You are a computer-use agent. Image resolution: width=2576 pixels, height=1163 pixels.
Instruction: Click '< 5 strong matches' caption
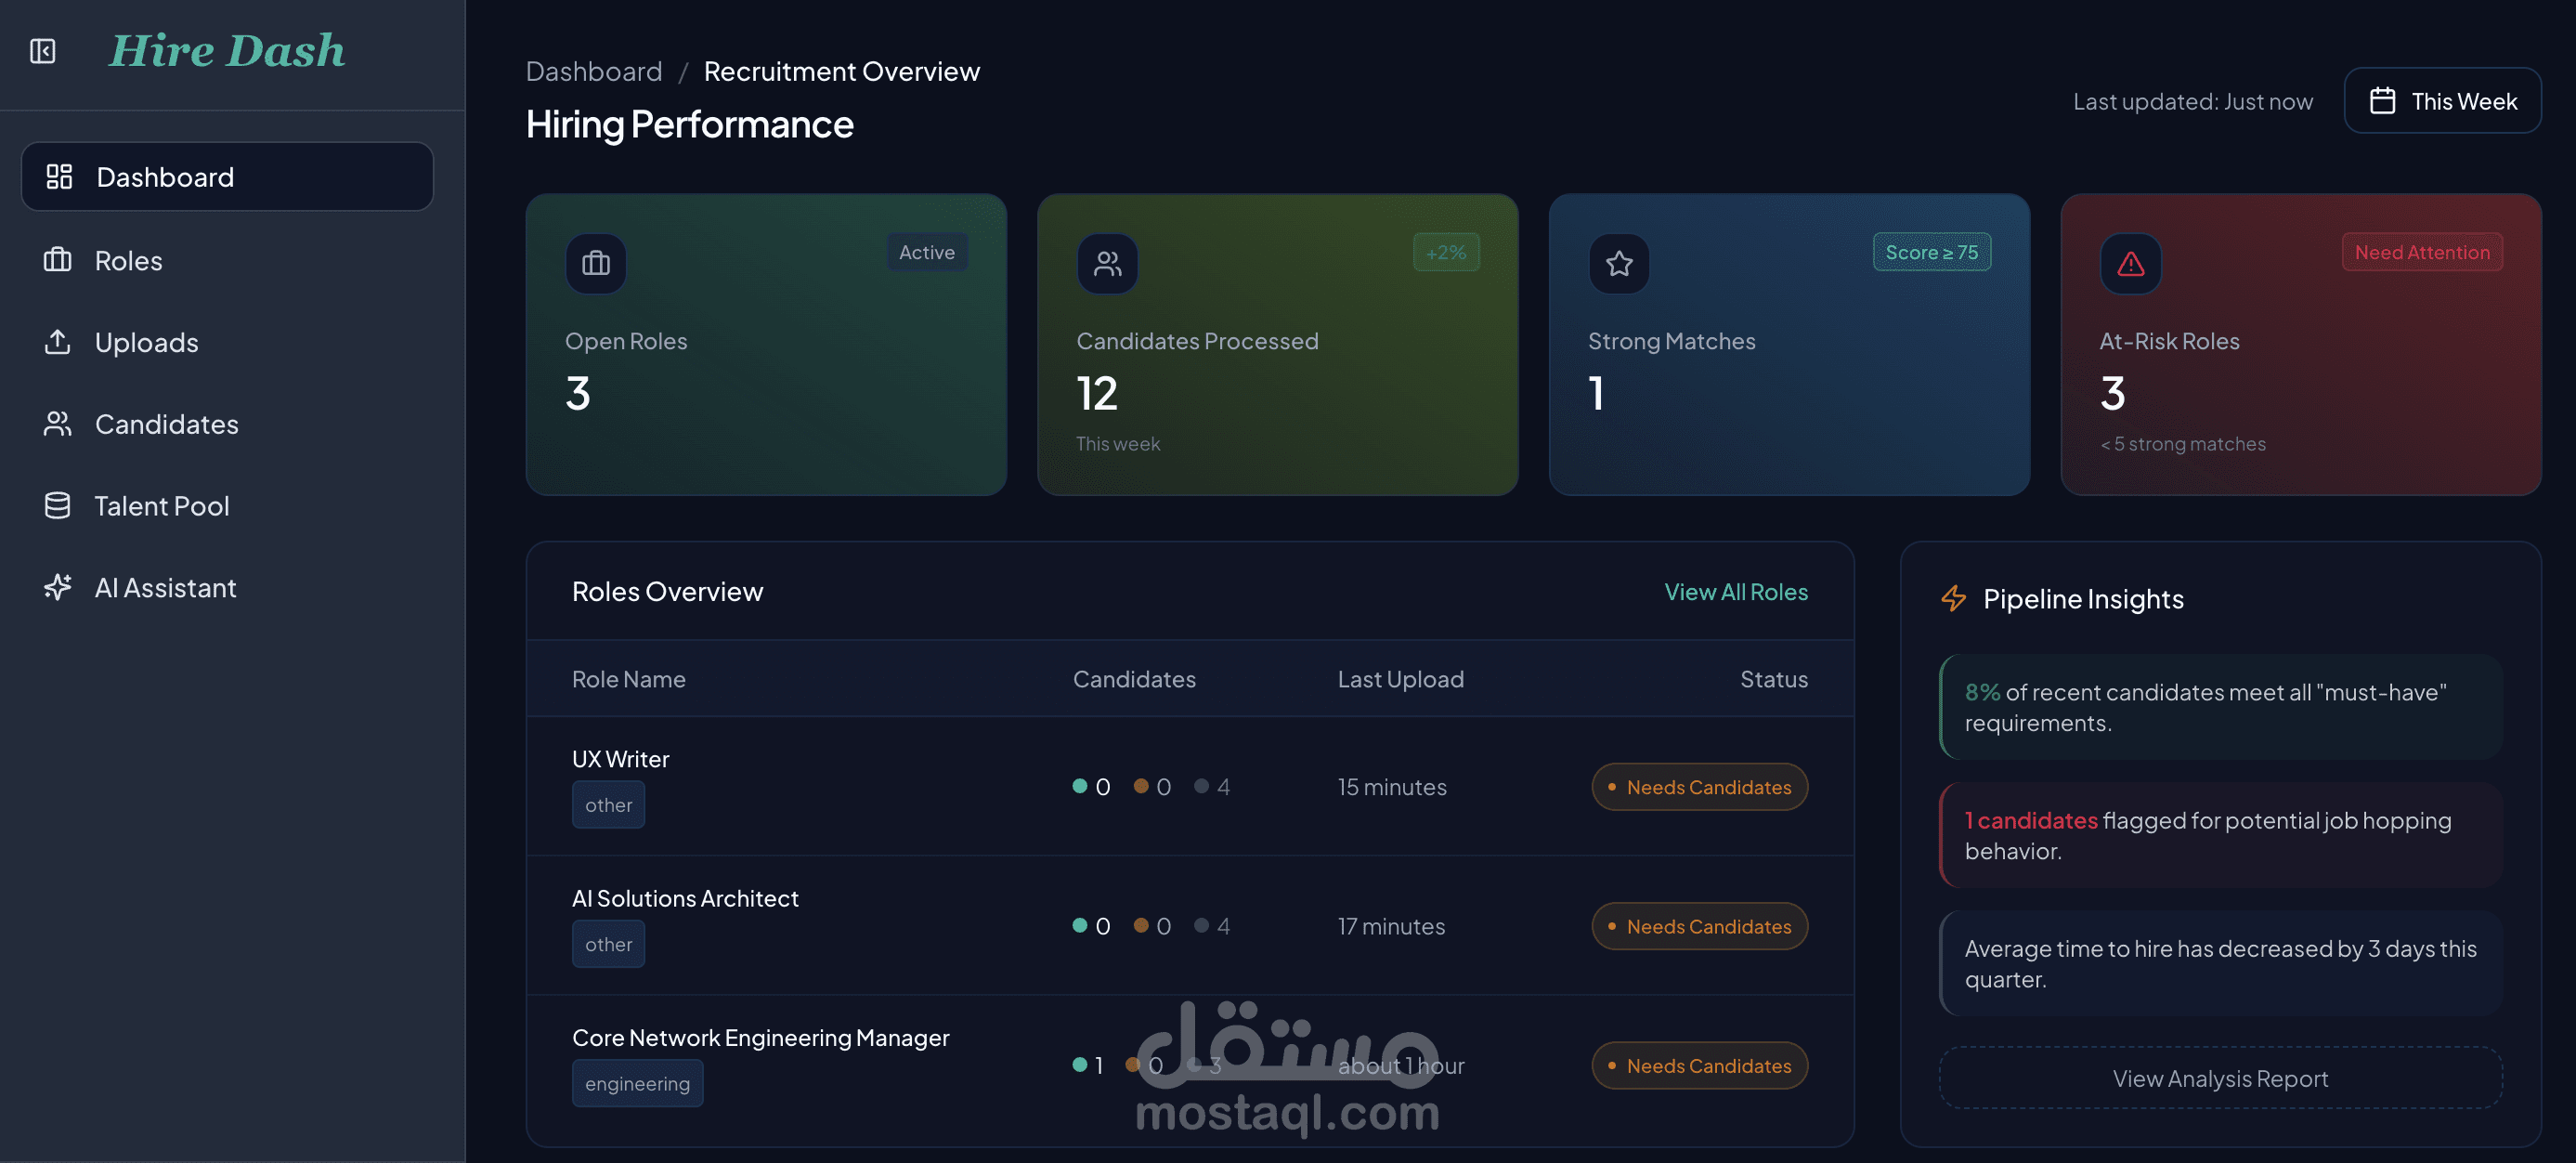tap(2183, 443)
